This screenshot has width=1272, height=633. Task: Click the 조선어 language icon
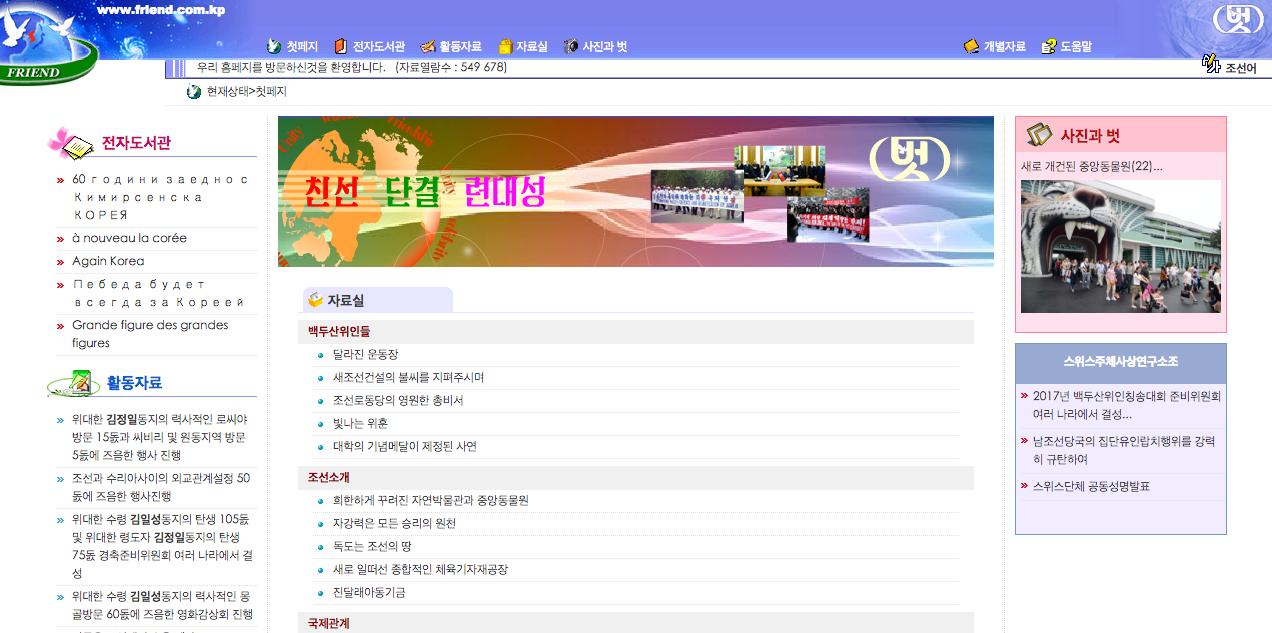pos(1211,65)
